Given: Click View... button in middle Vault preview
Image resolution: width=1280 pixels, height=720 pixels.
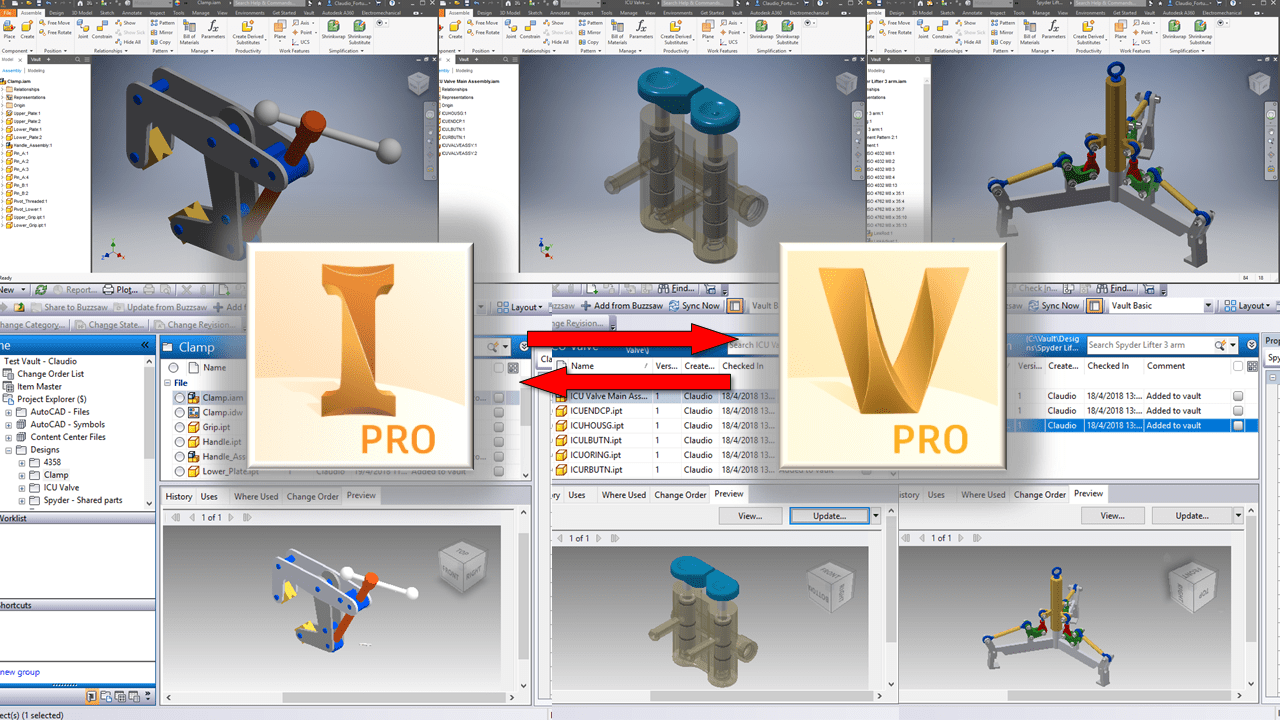Looking at the screenshot, I should pyautogui.click(x=750, y=516).
